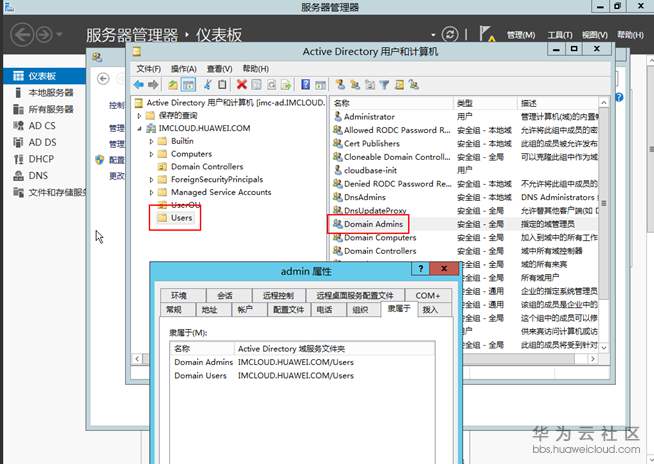Click the Filter funnel icon
The width and height of the screenshot is (654, 464).
pyautogui.click(x=384, y=85)
